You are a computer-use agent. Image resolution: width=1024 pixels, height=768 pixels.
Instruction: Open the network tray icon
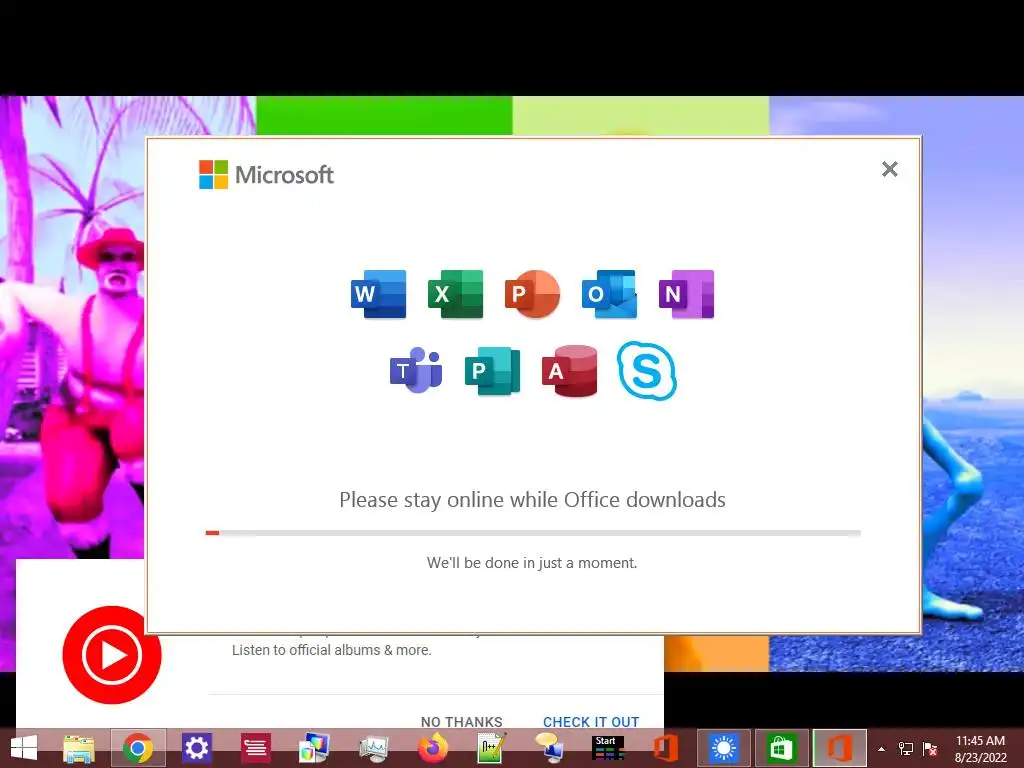(906, 749)
